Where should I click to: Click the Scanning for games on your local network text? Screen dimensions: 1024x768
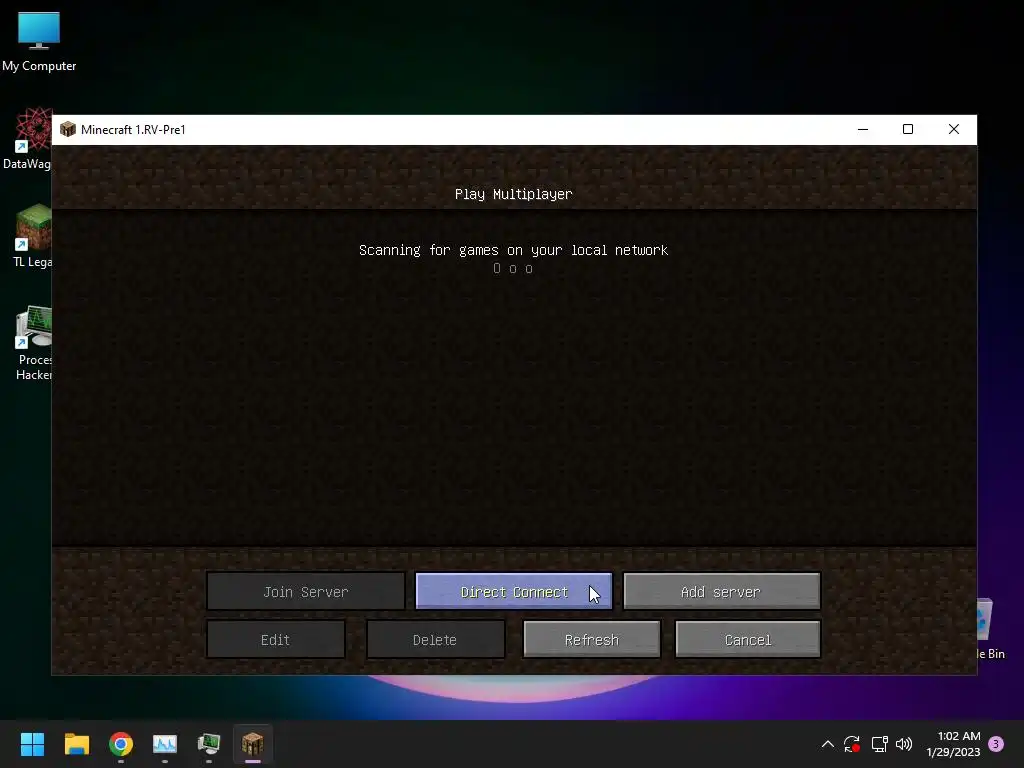[513, 250]
